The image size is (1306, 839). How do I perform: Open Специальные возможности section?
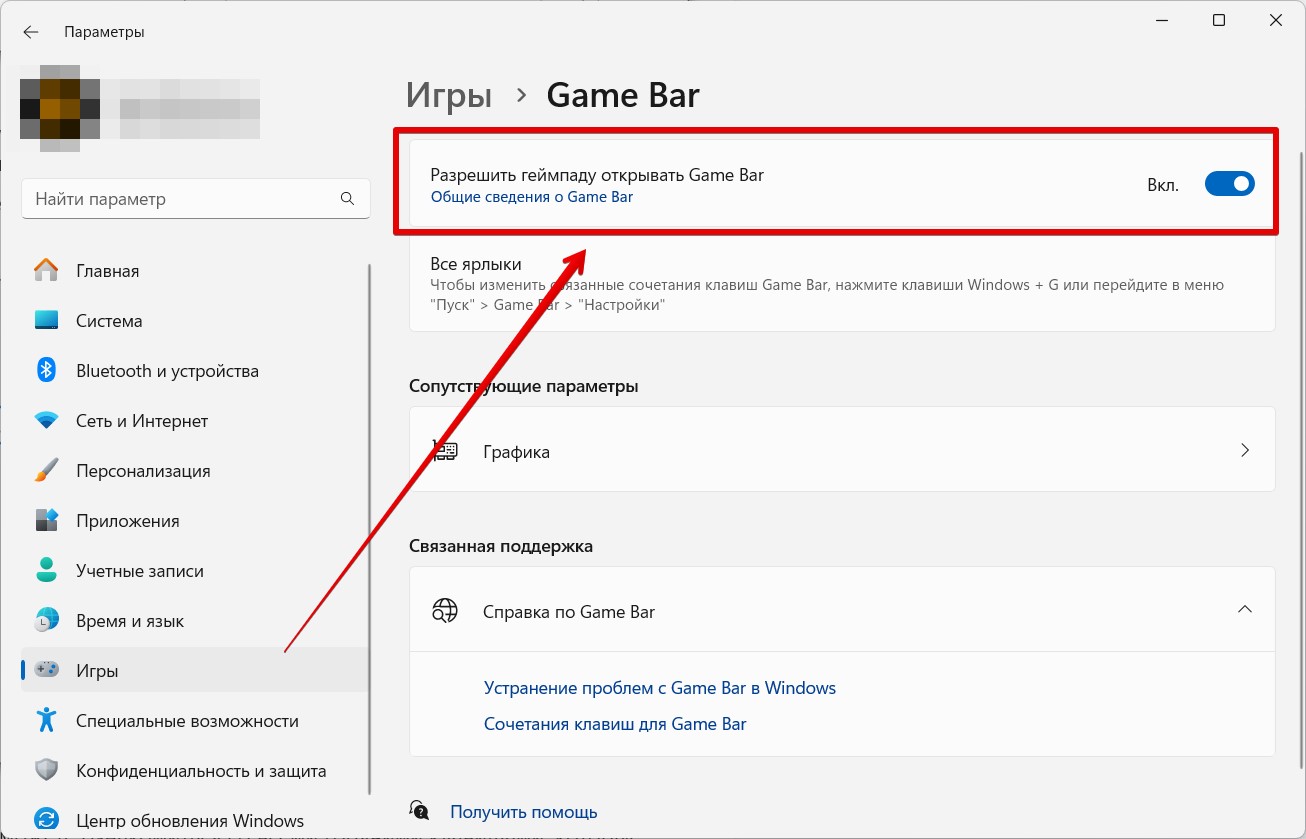[195, 721]
